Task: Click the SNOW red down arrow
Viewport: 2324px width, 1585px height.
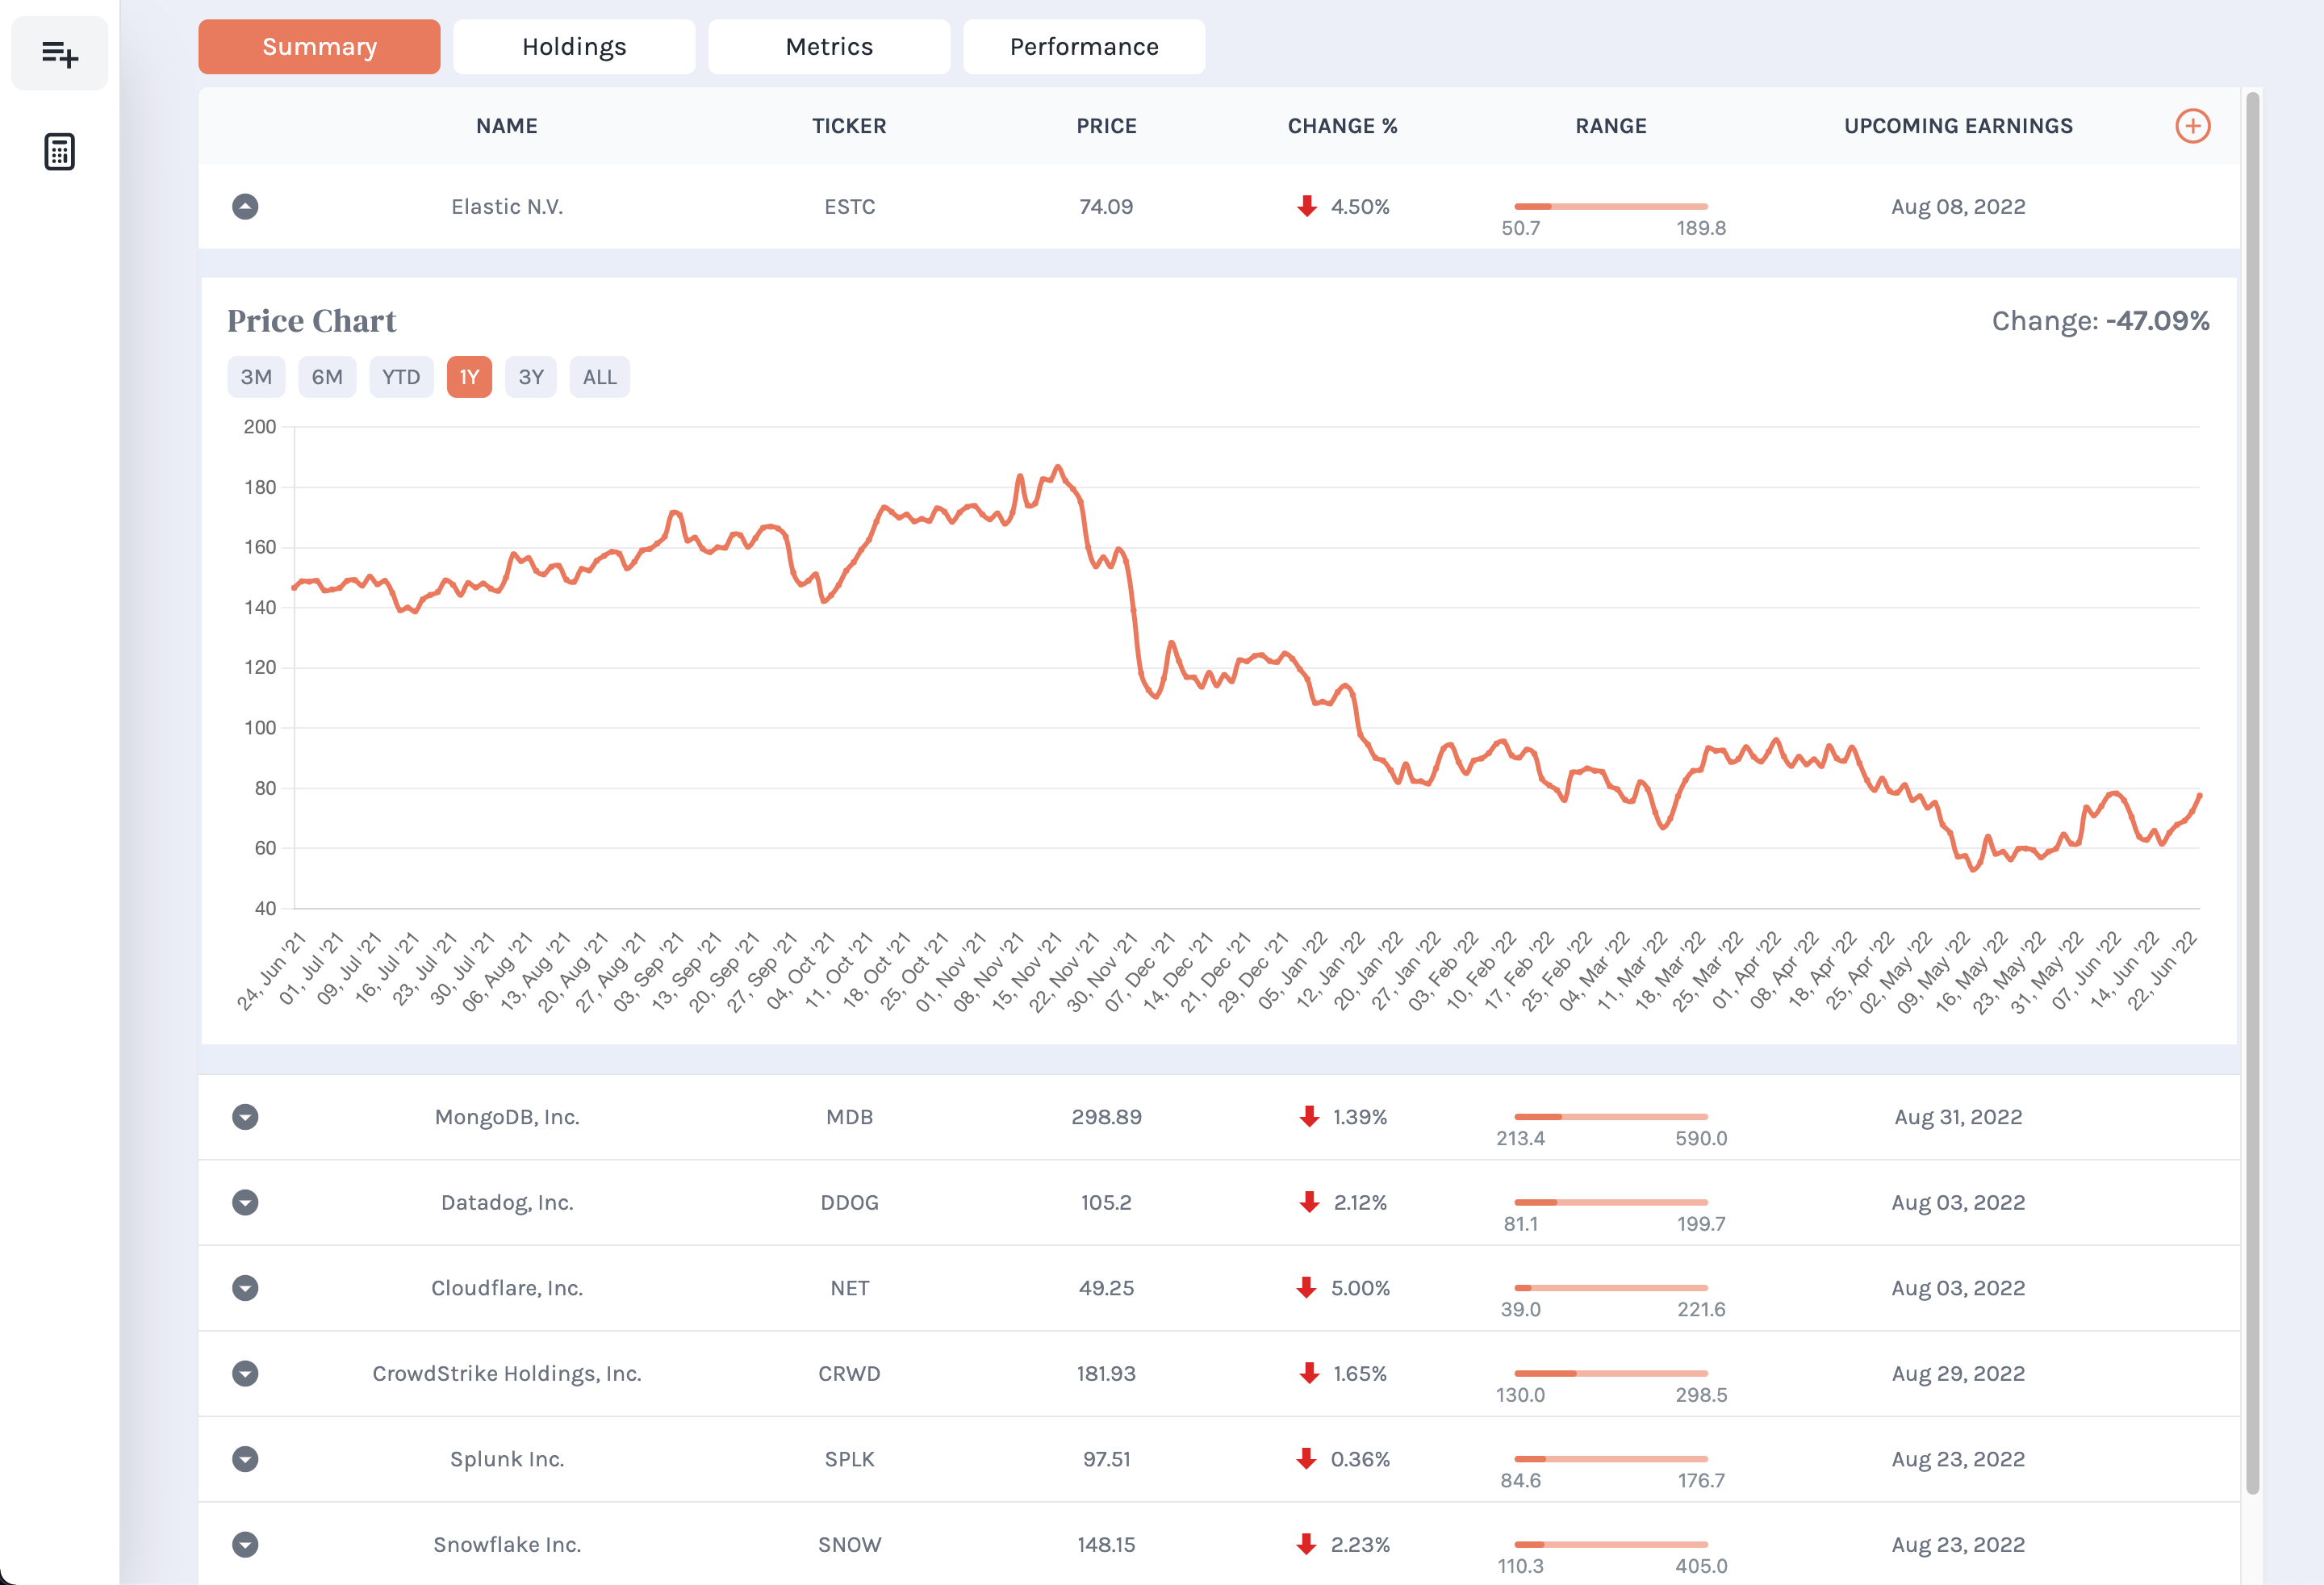Action: click(1306, 1544)
